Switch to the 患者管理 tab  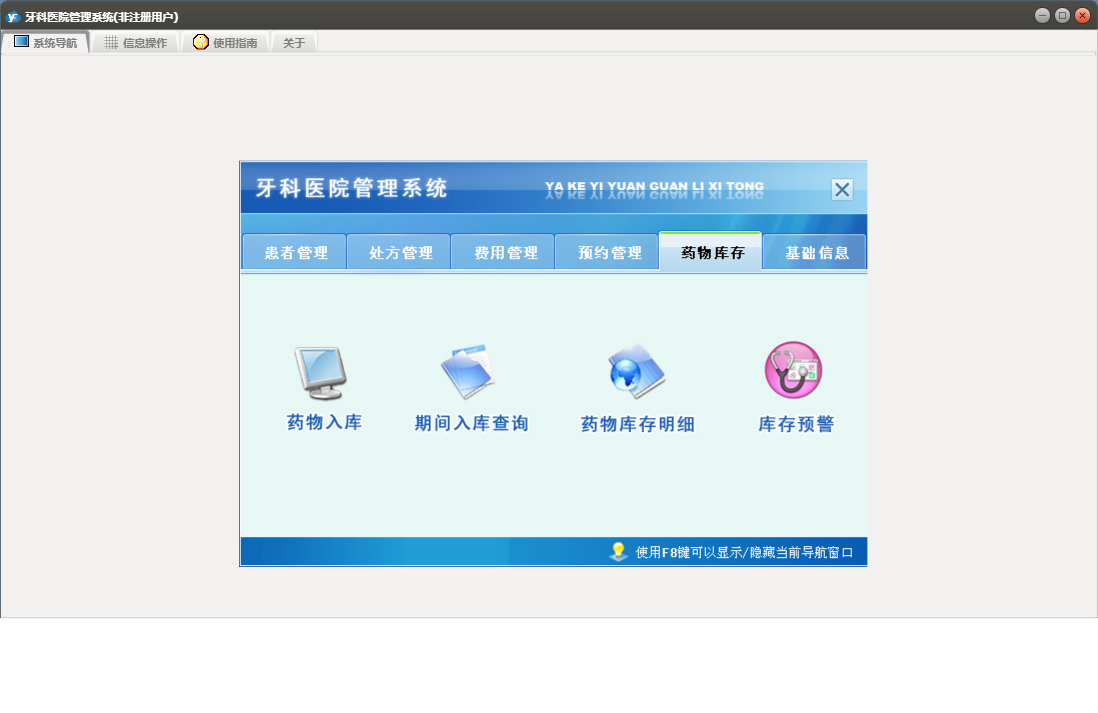click(x=295, y=252)
